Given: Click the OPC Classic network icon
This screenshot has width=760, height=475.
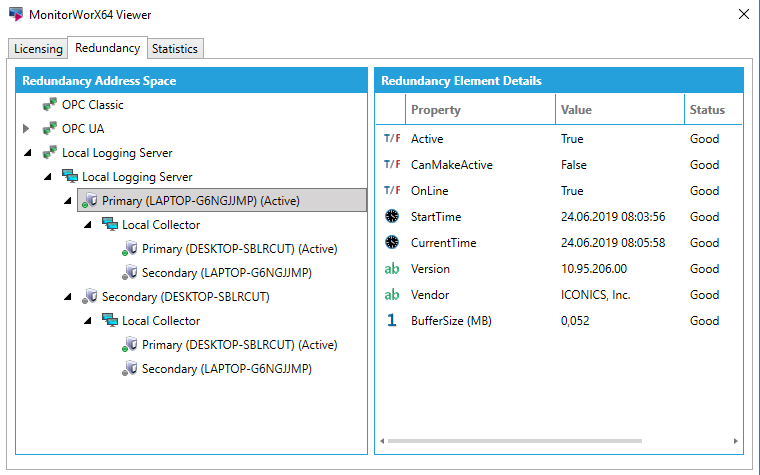Looking at the screenshot, I should pos(49,104).
